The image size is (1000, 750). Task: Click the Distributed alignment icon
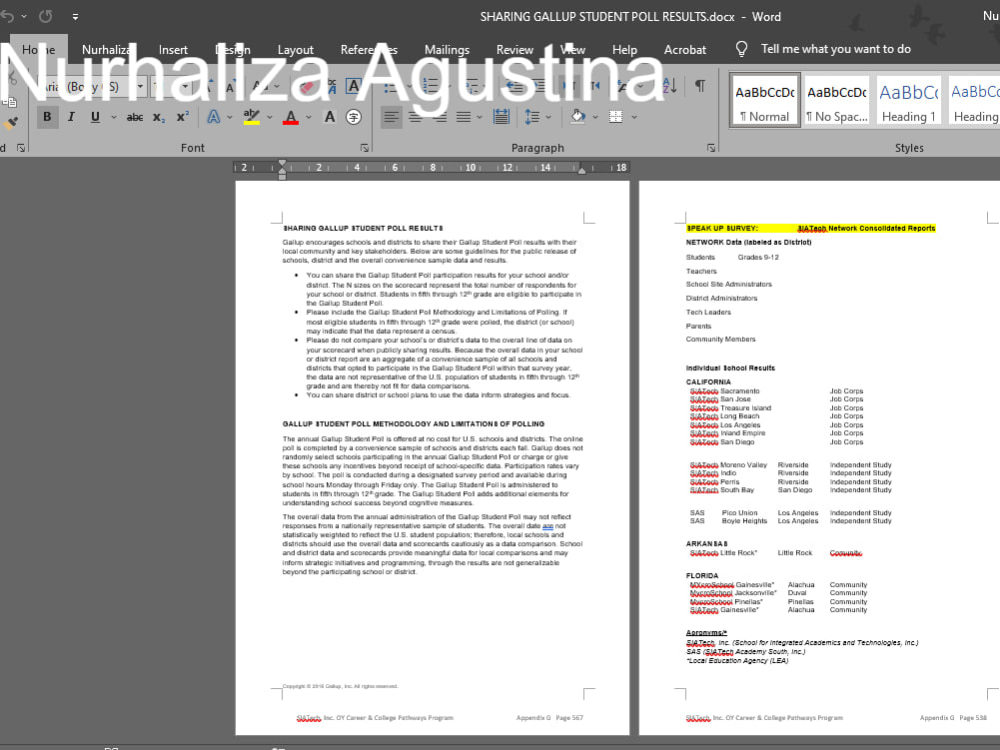501,117
